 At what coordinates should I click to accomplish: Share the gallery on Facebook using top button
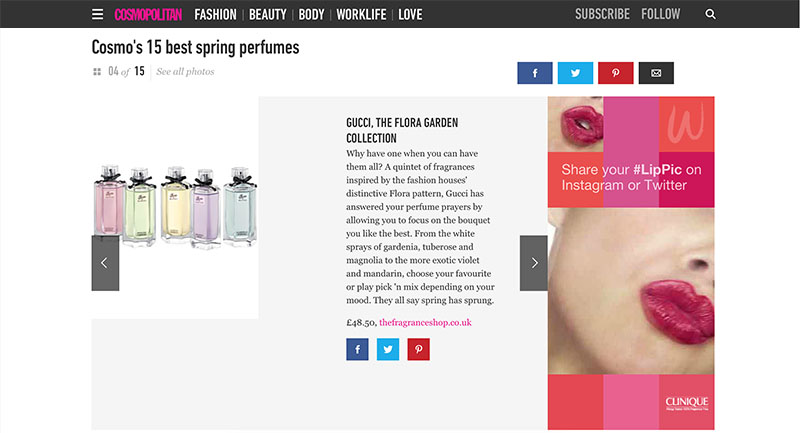[535, 73]
